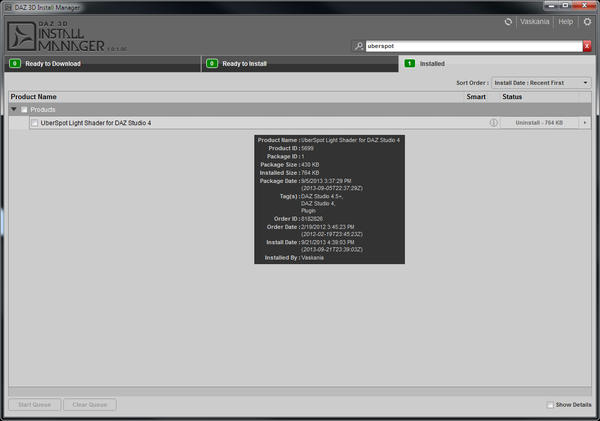Open the arrow menu beside Uninstall button
The width and height of the screenshot is (600, 421).
585,123
